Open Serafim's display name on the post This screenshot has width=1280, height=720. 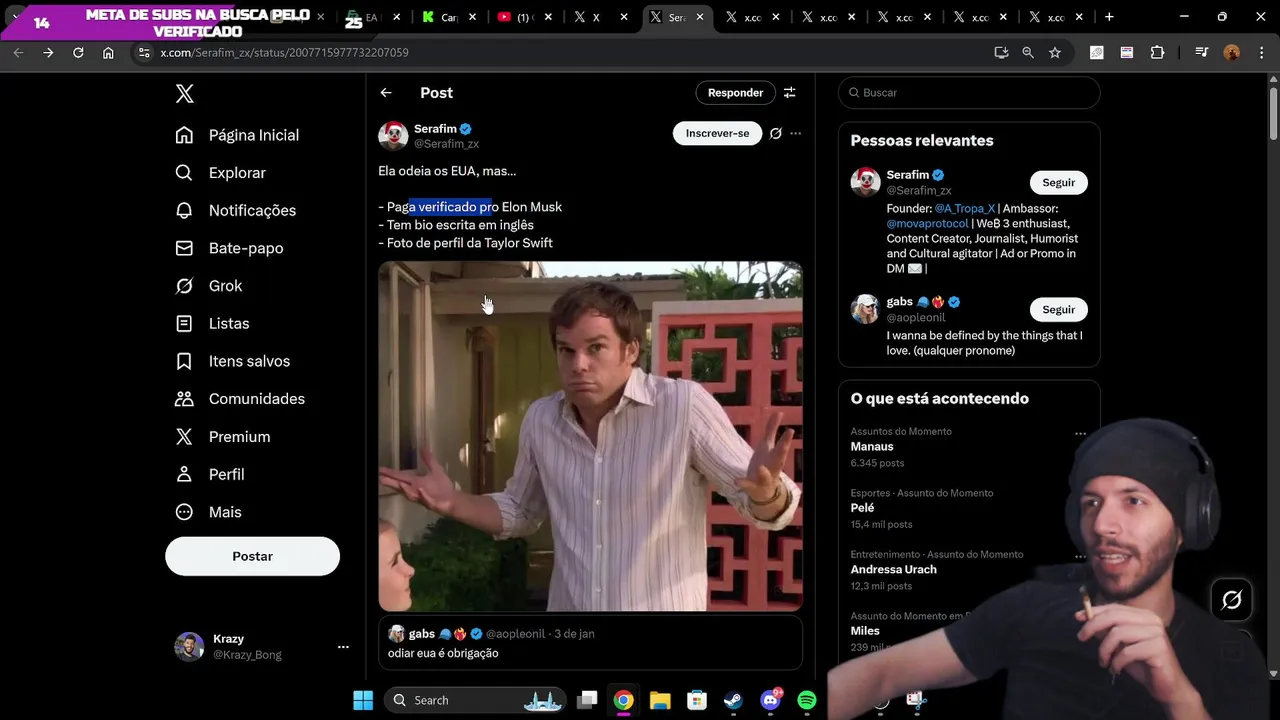(x=435, y=128)
